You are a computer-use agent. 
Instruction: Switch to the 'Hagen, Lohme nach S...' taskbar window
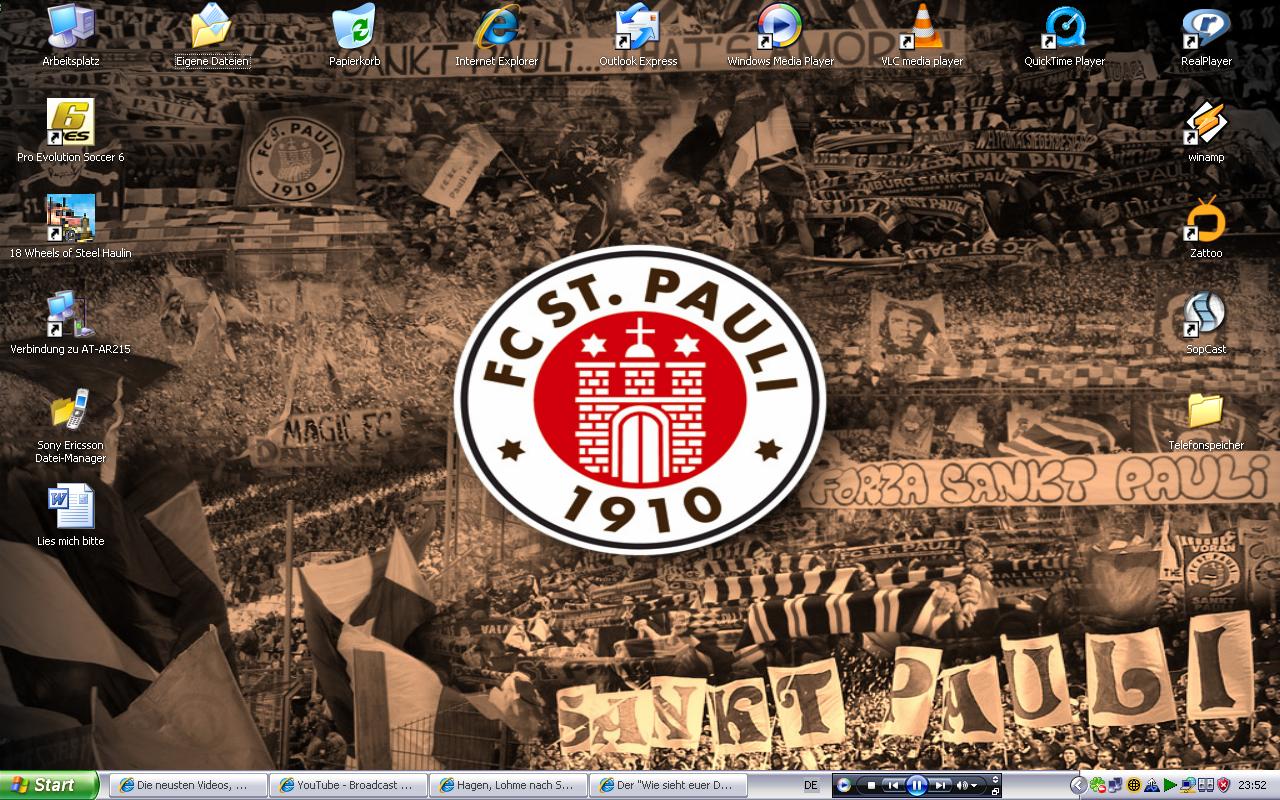pyautogui.click(x=508, y=785)
